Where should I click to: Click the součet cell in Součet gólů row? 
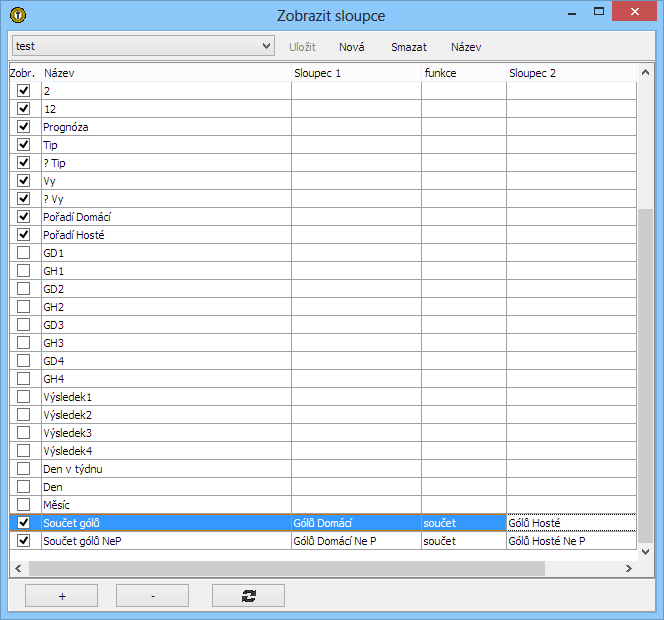464,523
